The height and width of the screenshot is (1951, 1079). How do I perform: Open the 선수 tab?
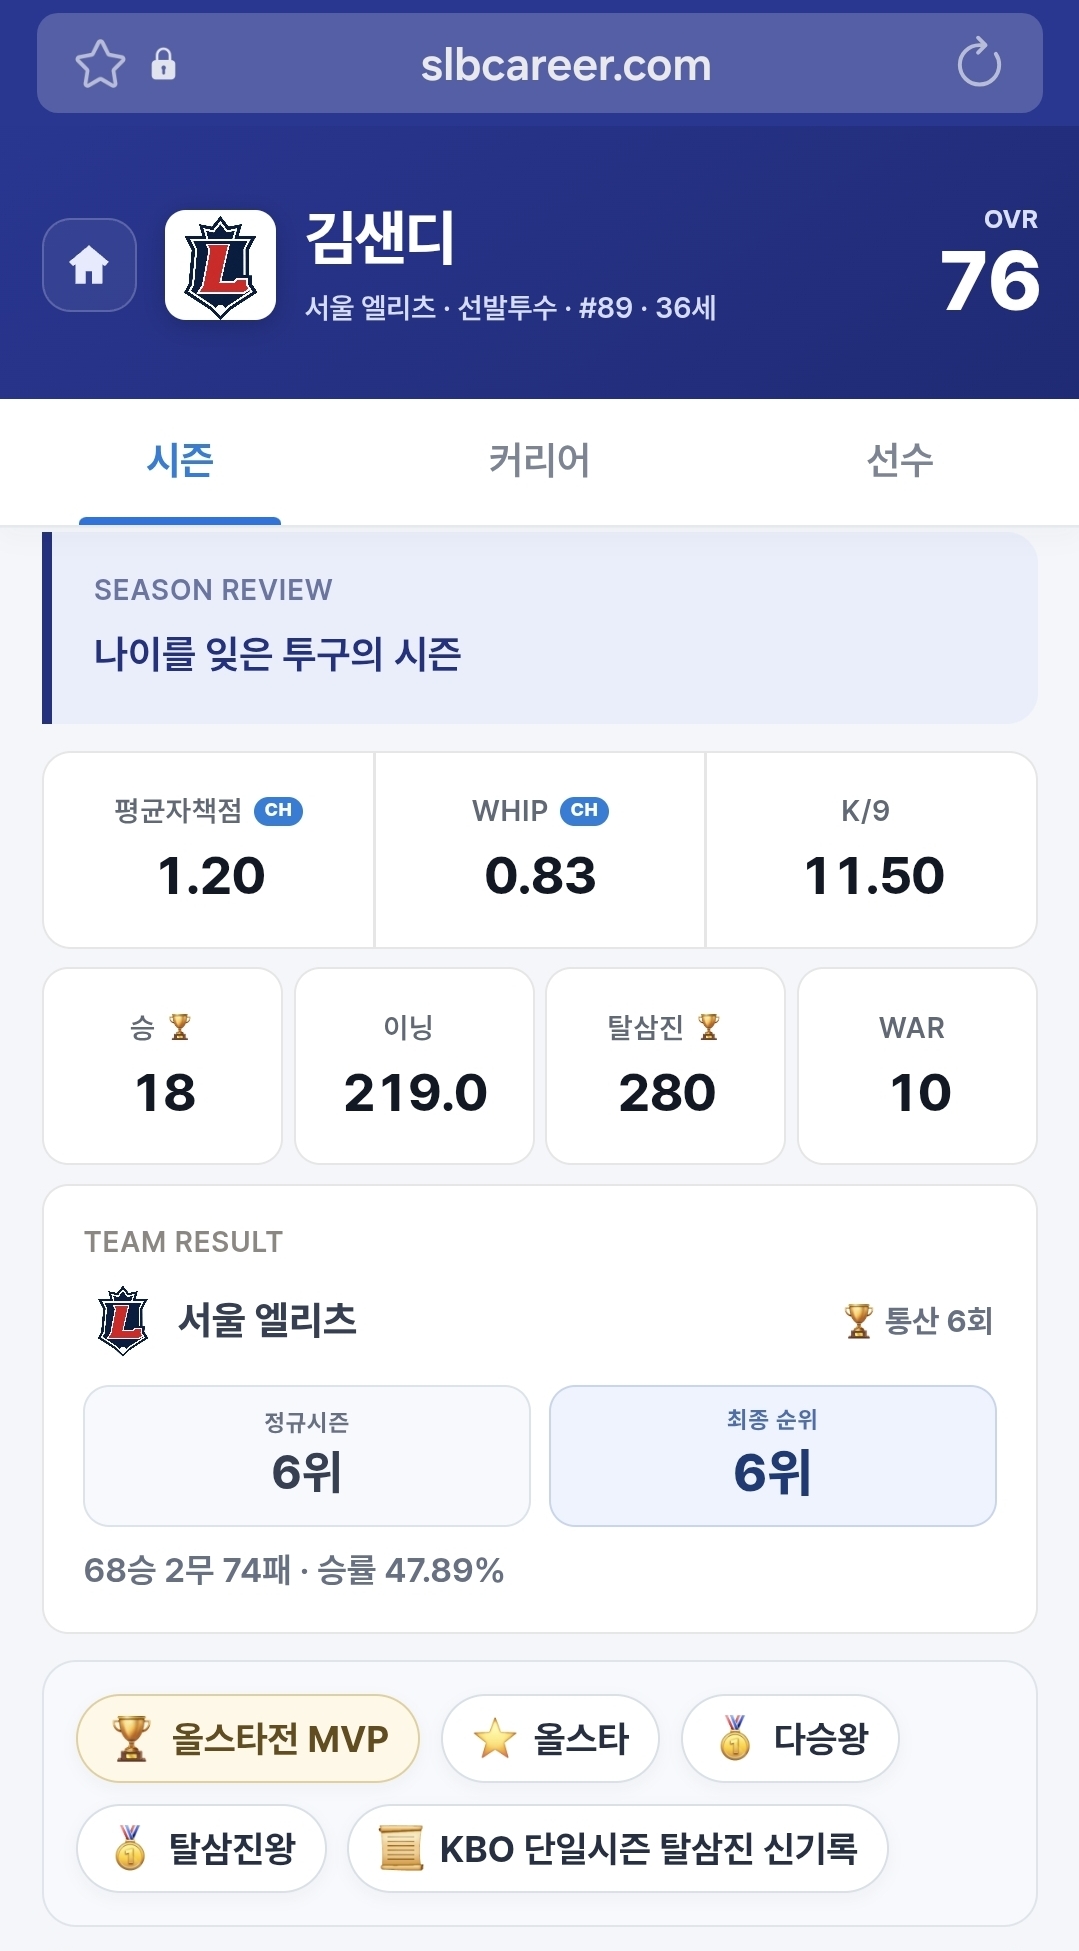coord(899,461)
